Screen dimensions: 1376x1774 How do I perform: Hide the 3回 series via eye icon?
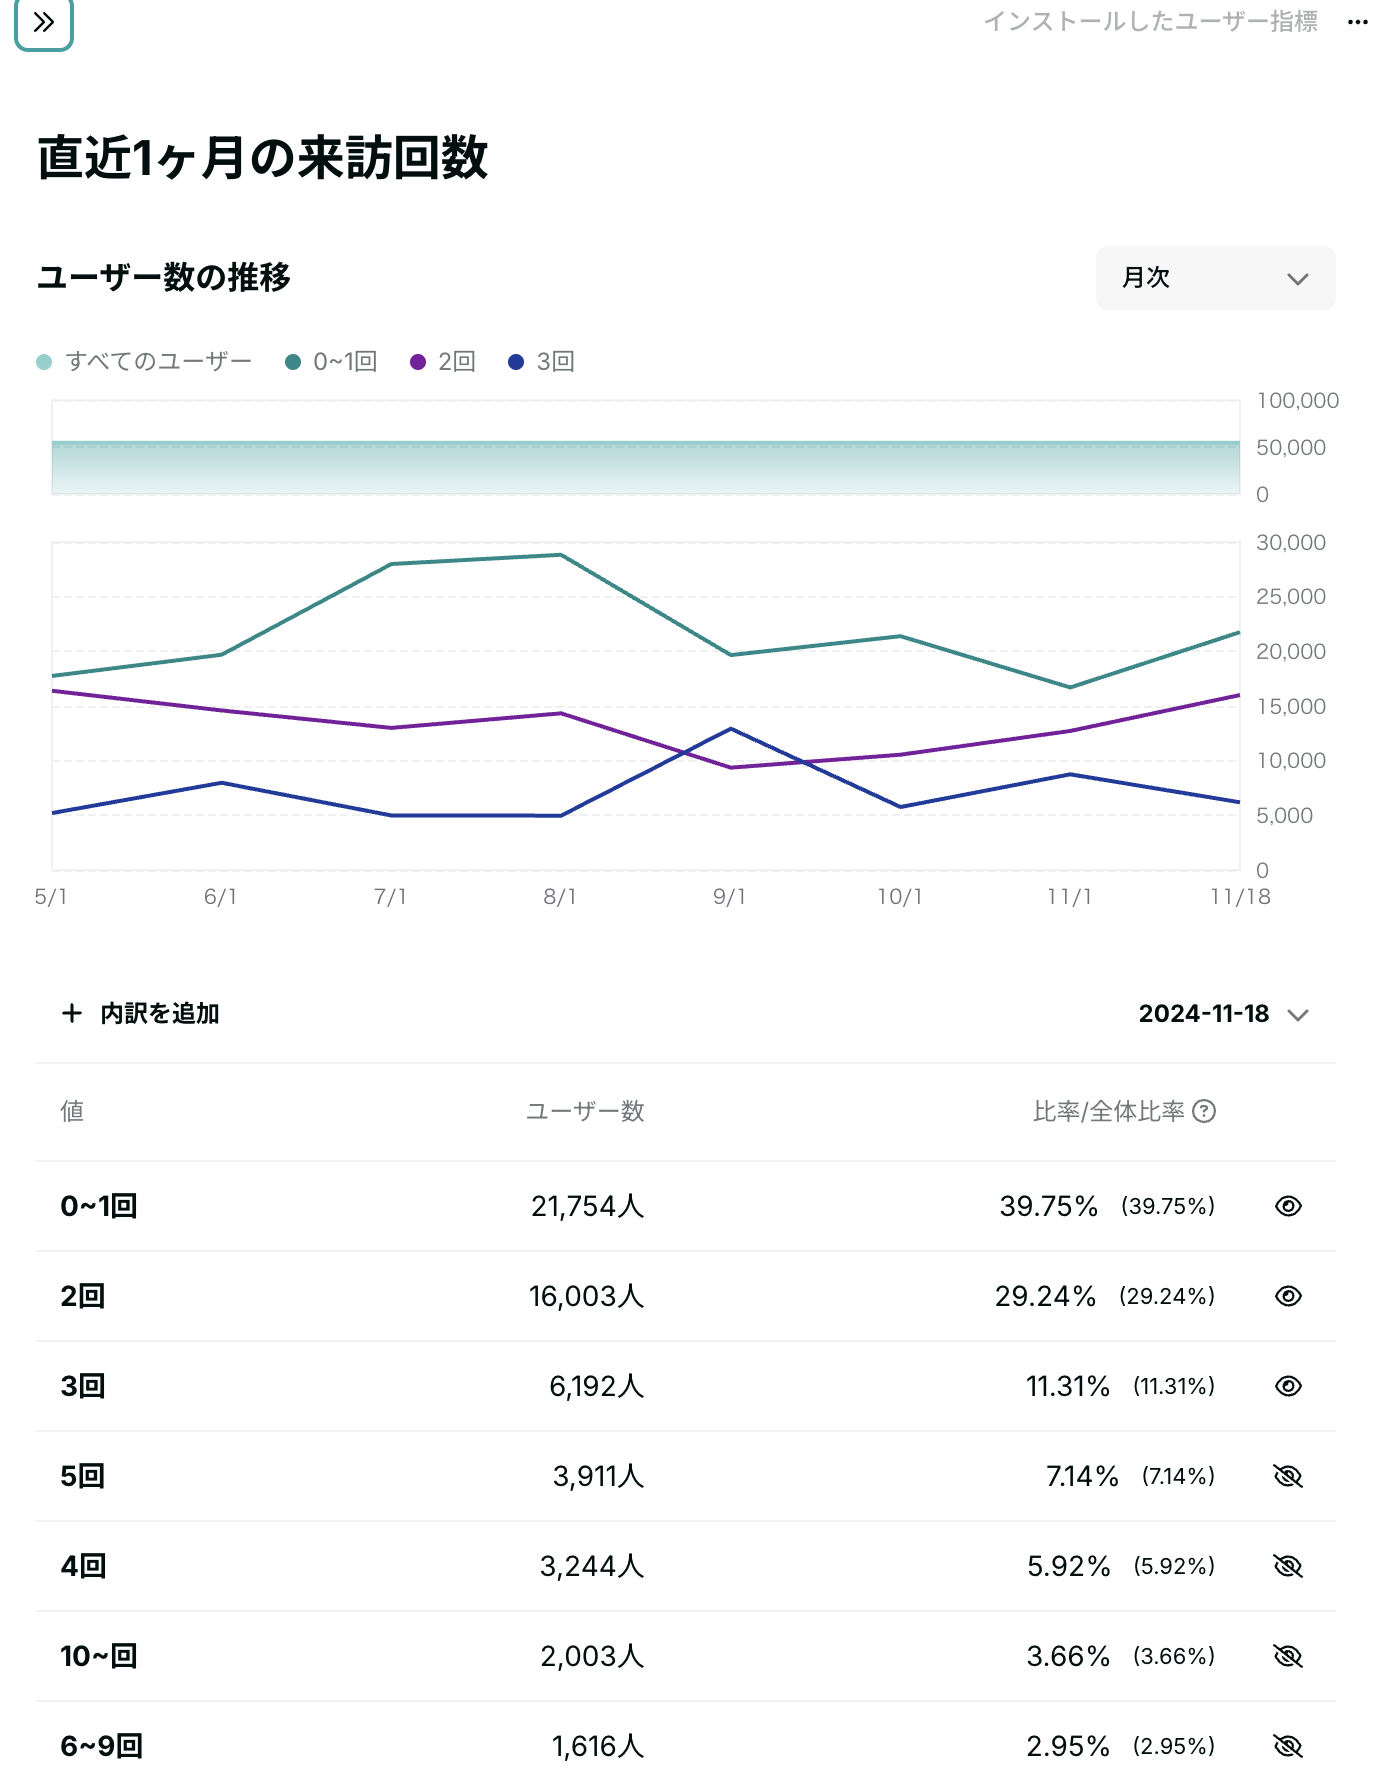click(1288, 1386)
